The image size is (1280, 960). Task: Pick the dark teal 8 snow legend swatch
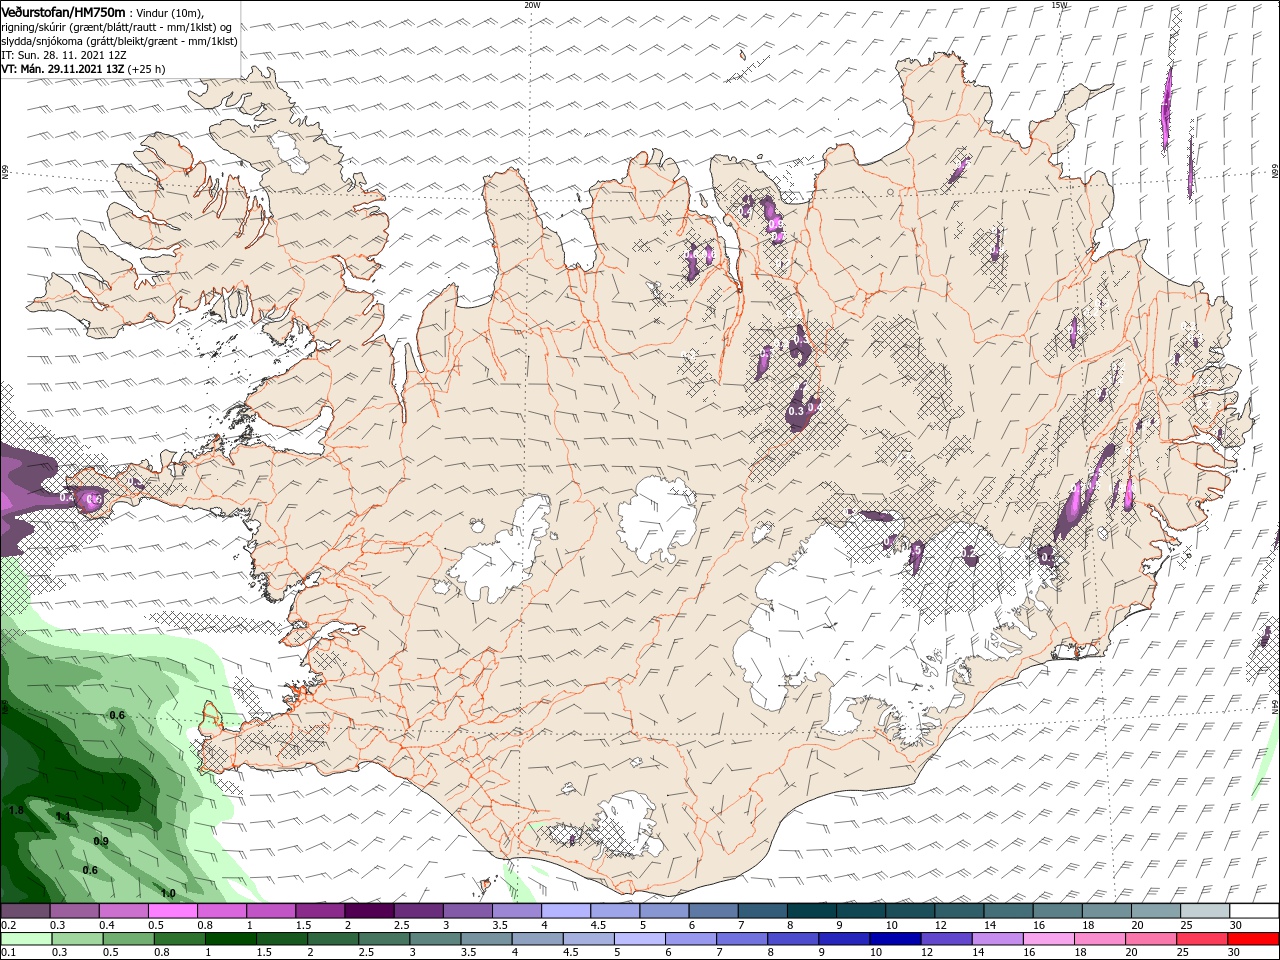coord(812,911)
